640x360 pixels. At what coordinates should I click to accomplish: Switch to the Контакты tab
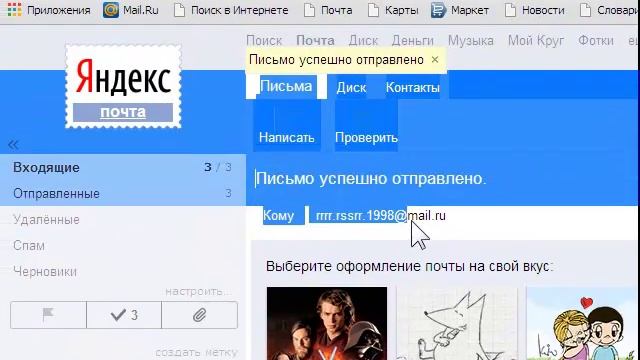point(413,87)
